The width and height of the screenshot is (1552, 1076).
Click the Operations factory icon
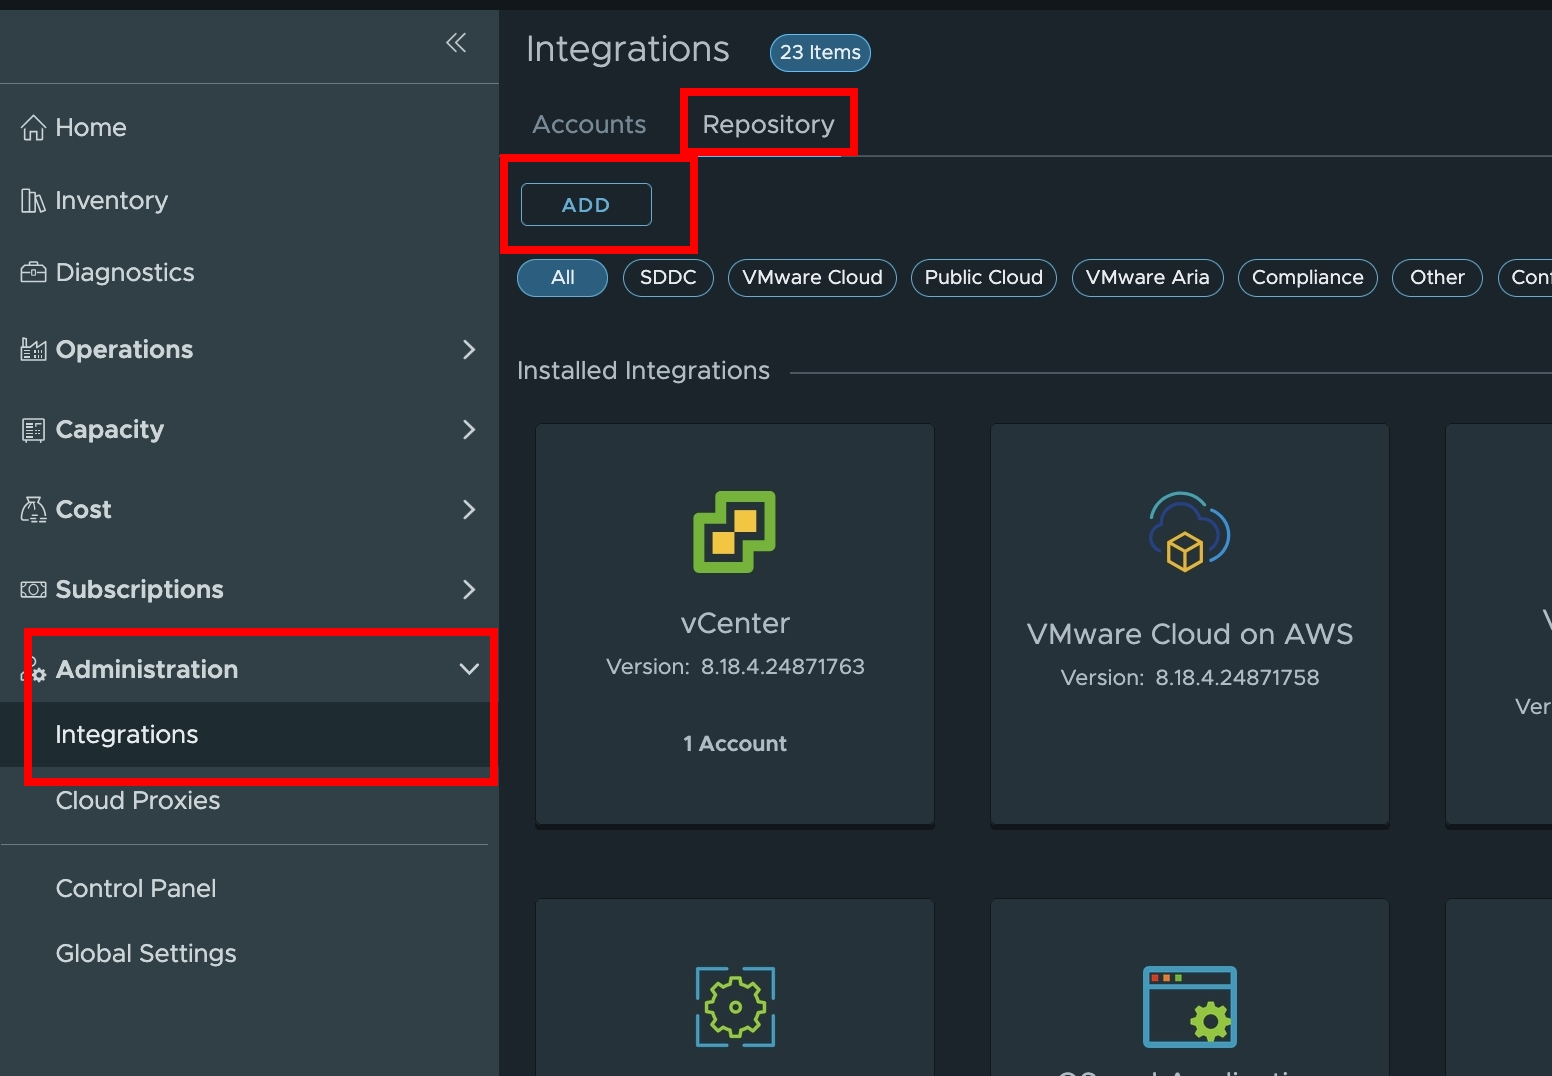point(33,350)
